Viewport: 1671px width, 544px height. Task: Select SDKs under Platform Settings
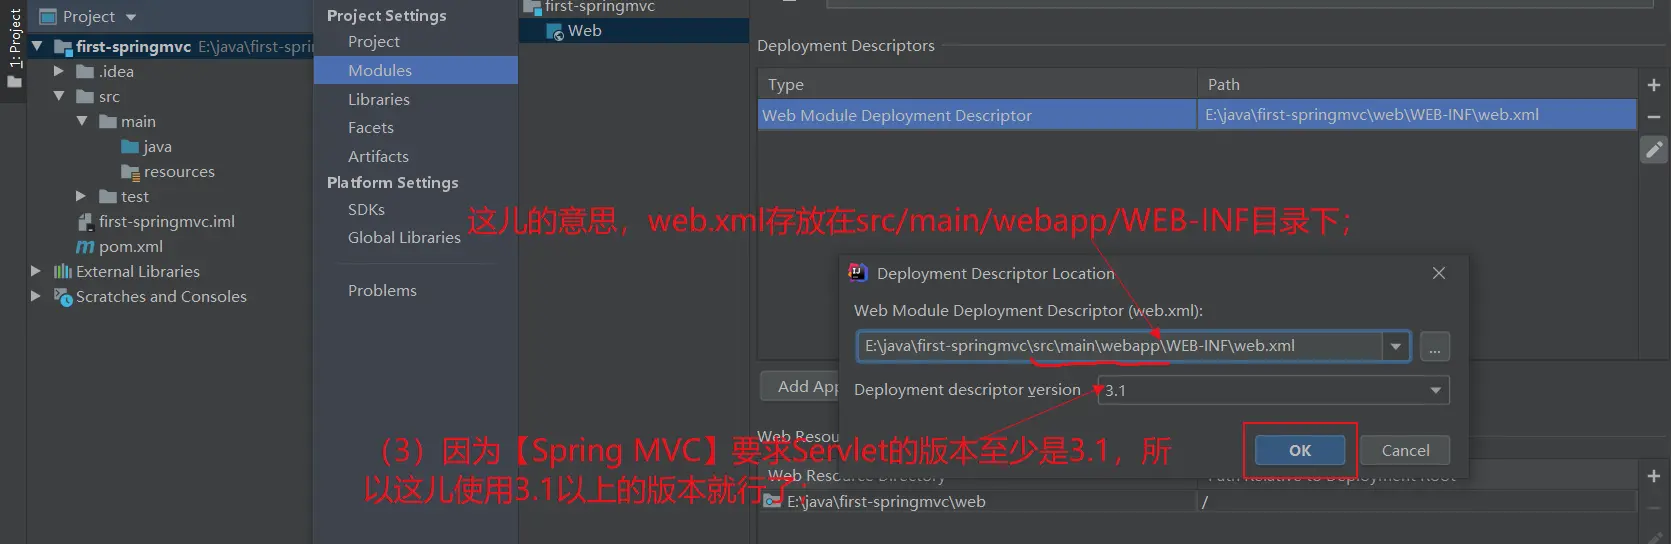366,210
